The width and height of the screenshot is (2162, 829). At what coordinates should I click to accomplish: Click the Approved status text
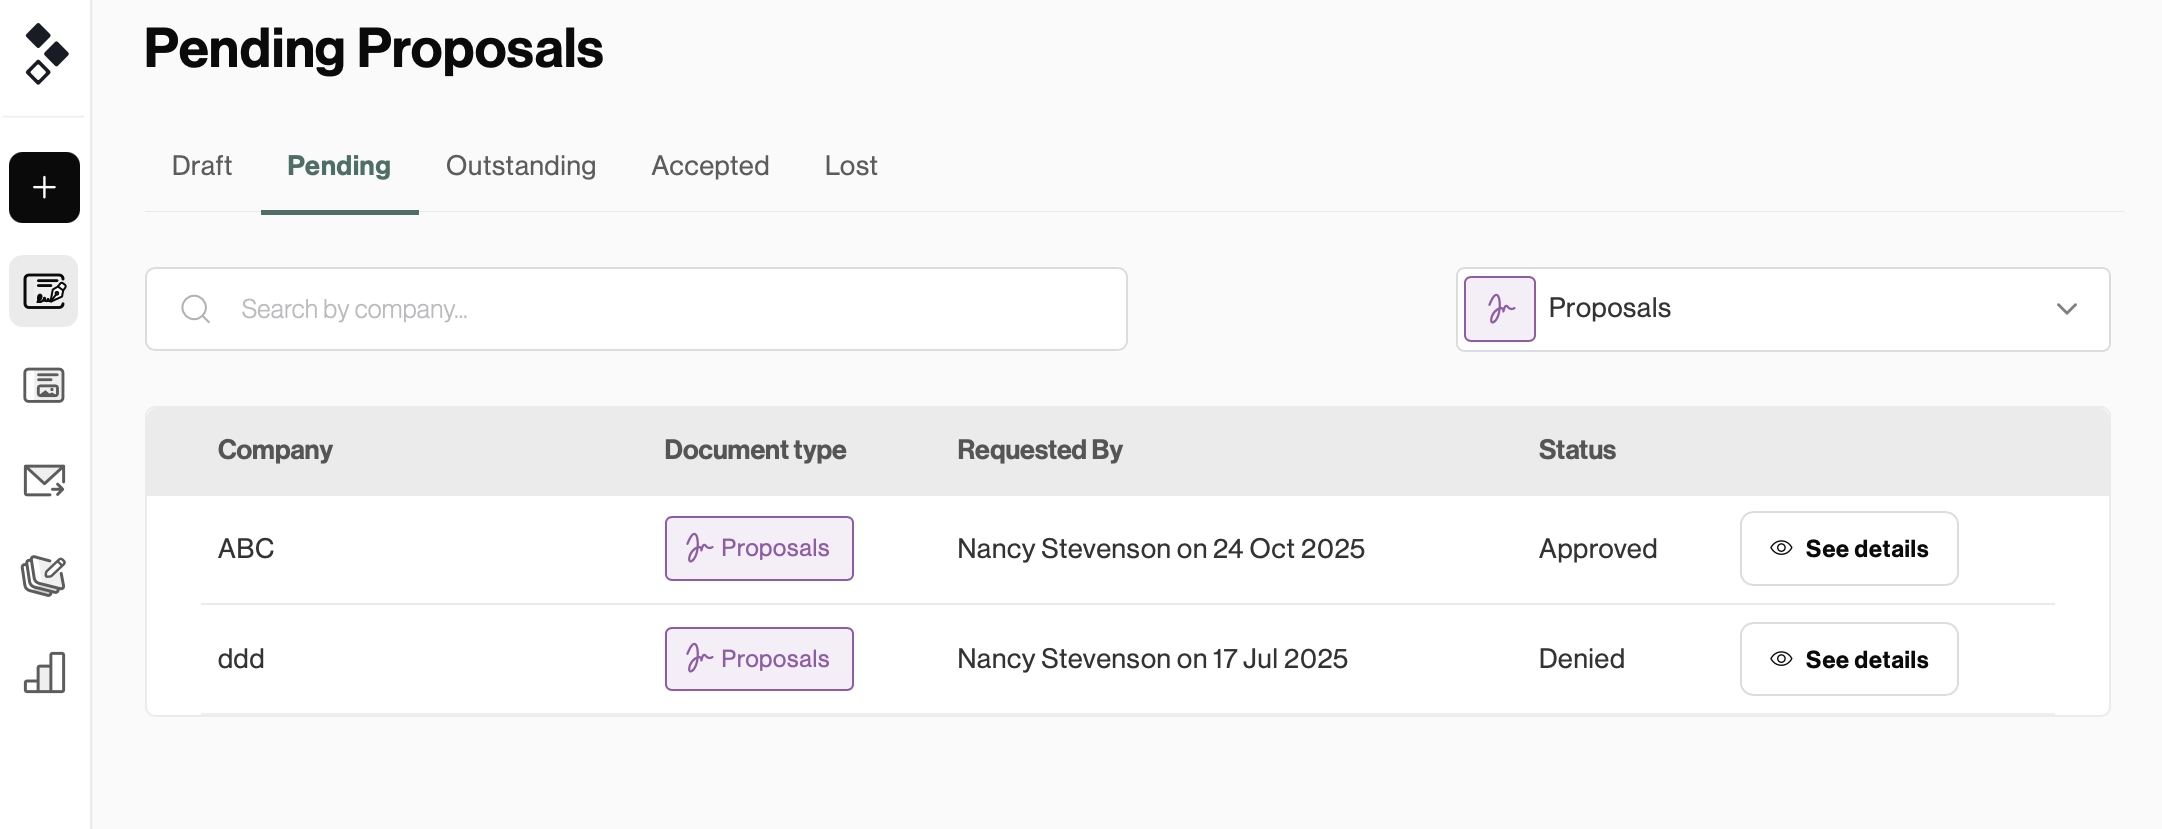tap(1598, 549)
